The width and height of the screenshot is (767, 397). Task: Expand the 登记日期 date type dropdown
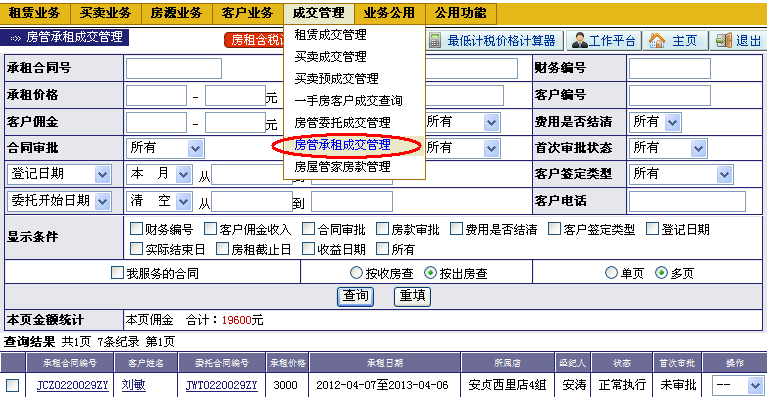60,174
